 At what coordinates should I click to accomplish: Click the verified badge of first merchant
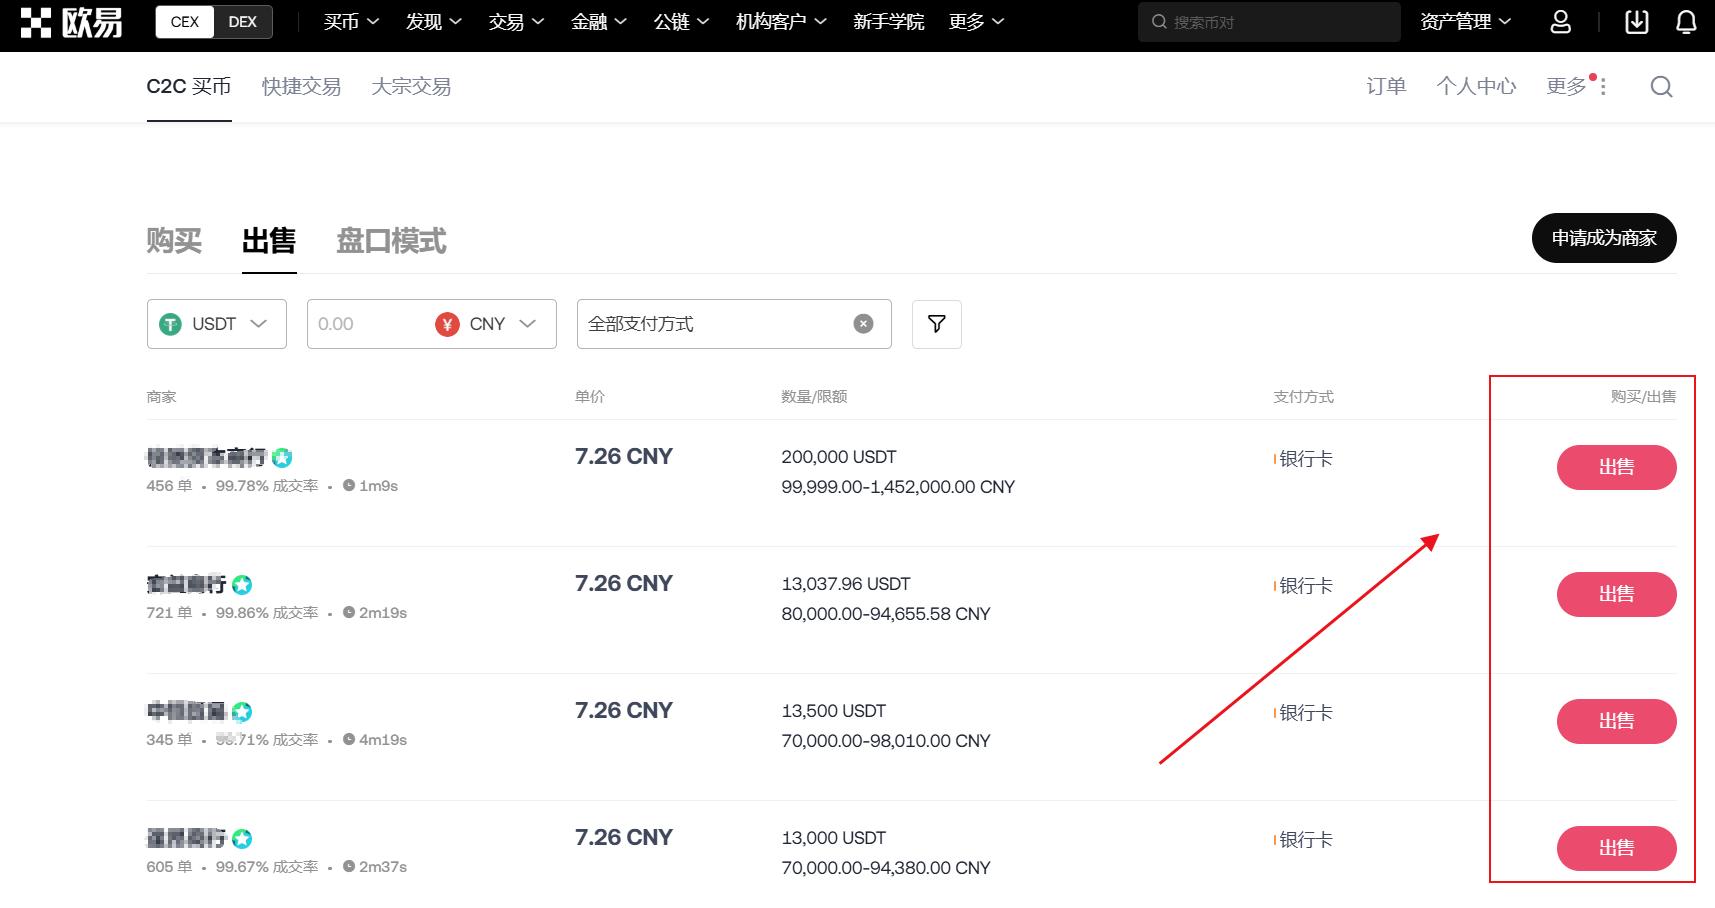point(282,458)
